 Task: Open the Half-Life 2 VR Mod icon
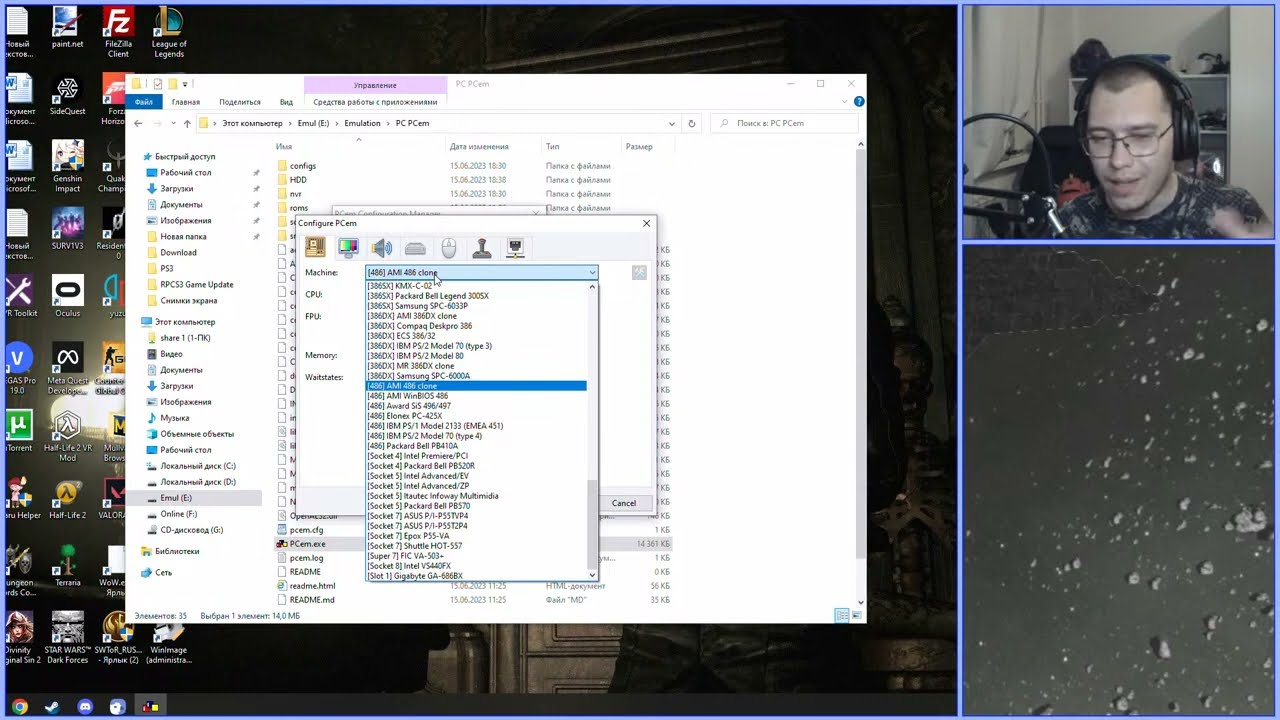(x=67, y=437)
